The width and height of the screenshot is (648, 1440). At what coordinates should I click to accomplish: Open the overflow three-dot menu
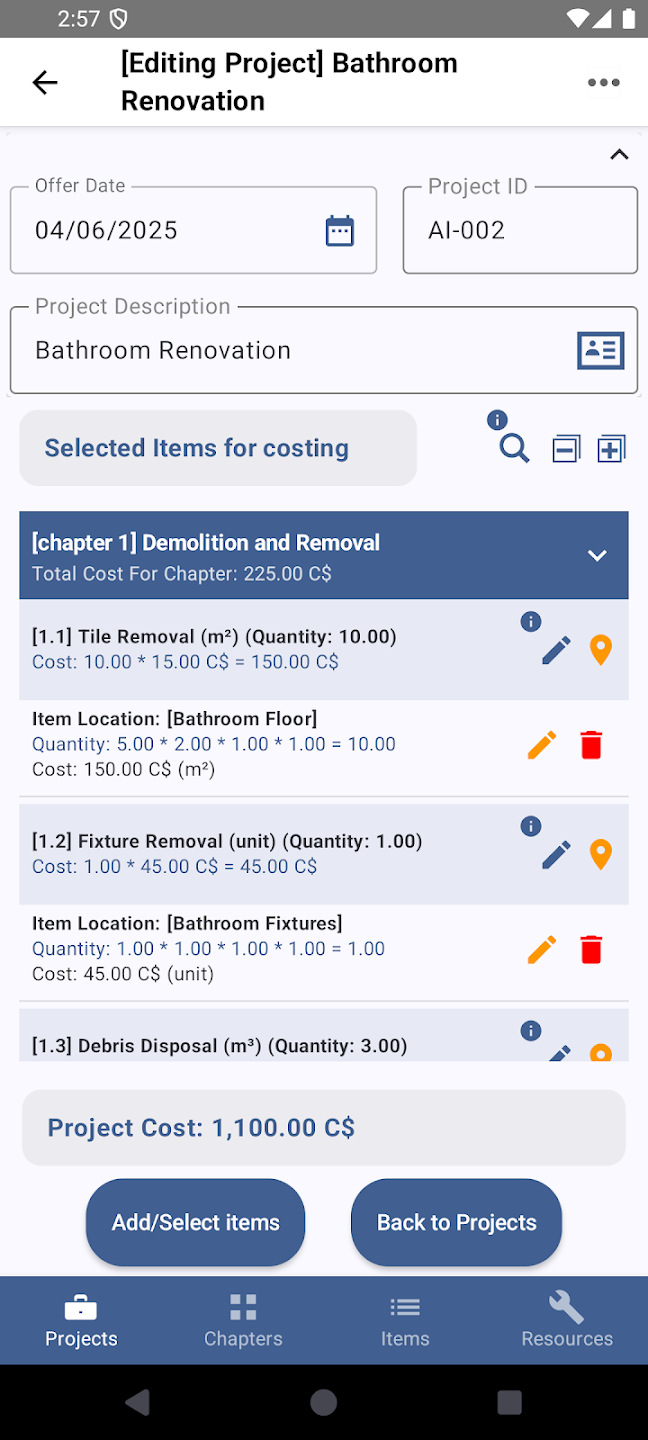[x=603, y=82]
